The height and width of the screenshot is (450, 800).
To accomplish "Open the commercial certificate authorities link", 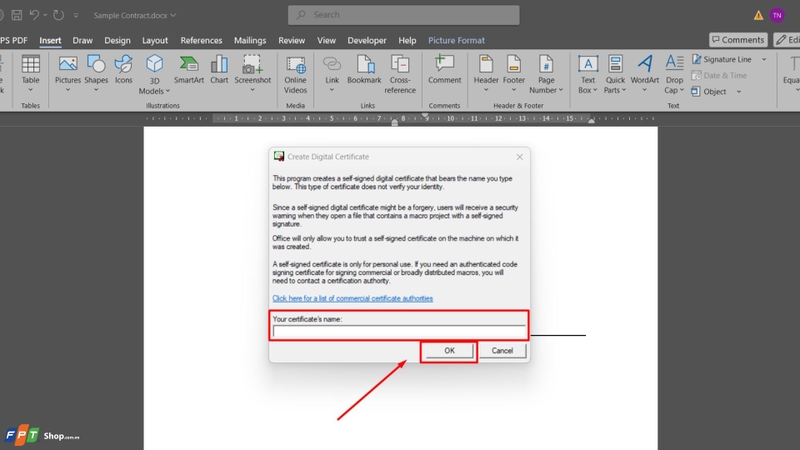I will [x=353, y=298].
